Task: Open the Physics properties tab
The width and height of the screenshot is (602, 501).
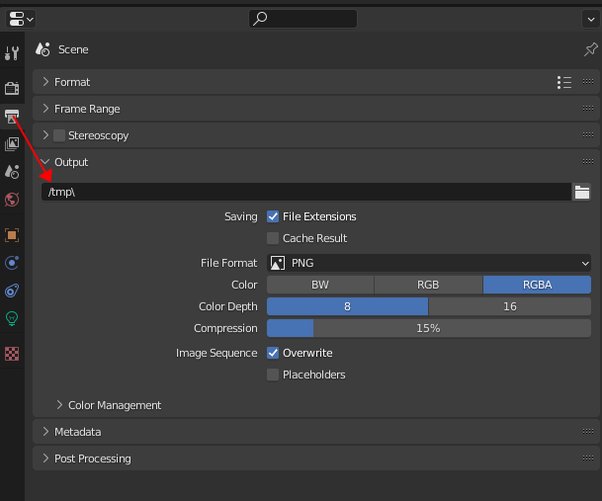Action: (12, 263)
